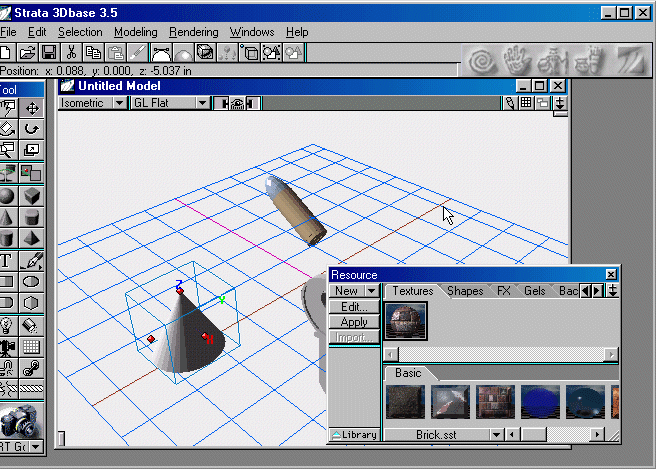Select the Spotlight tool
The width and height of the screenshot is (656, 469).
[32, 325]
